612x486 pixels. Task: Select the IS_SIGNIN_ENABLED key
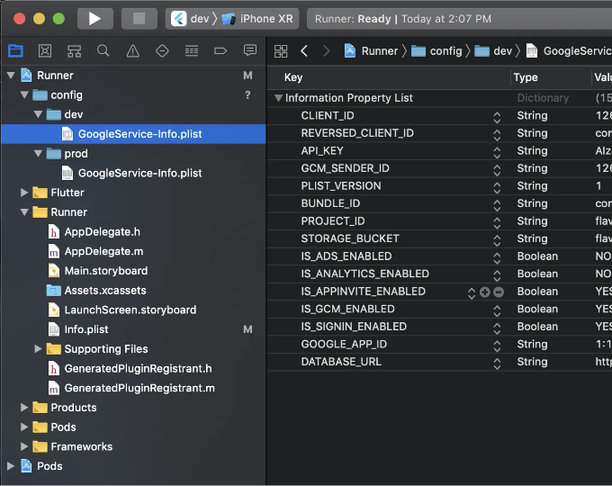click(x=354, y=326)
